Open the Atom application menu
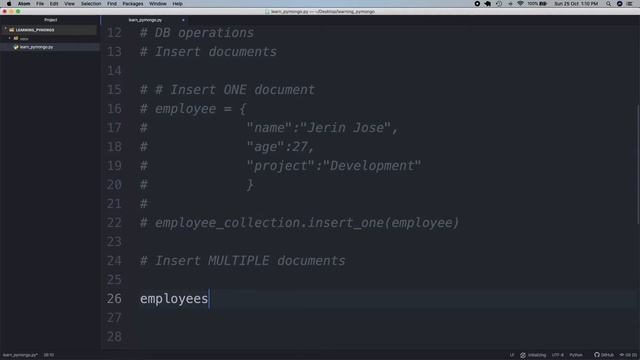Image resolution: width=640 pixels, height=360 pixels. pyautogui.click(x=24, y=4)
